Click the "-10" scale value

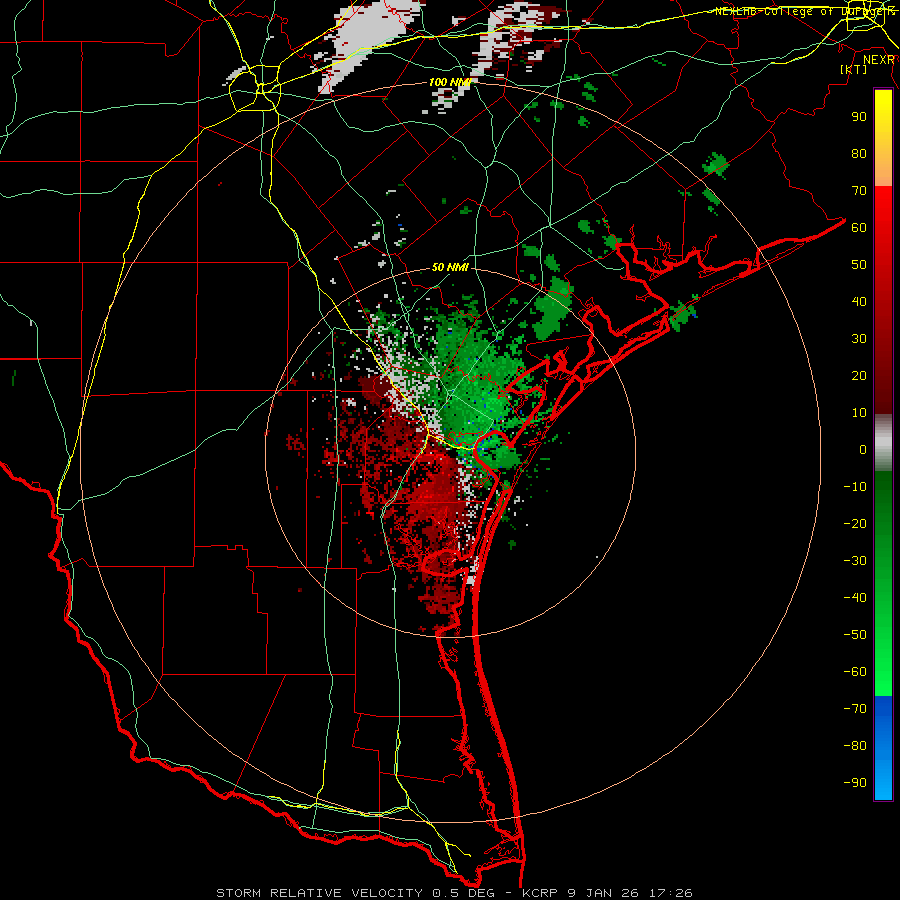pyautogui.click(x=855, y=487)
